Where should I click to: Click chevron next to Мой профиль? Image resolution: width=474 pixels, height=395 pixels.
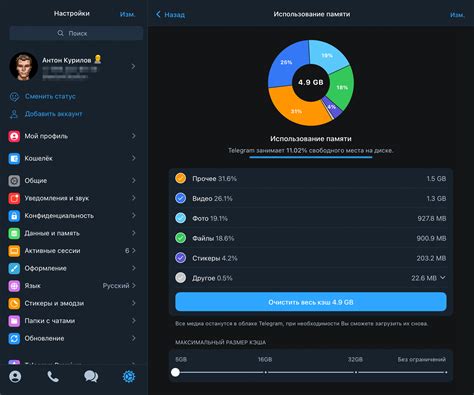[133, 136]
